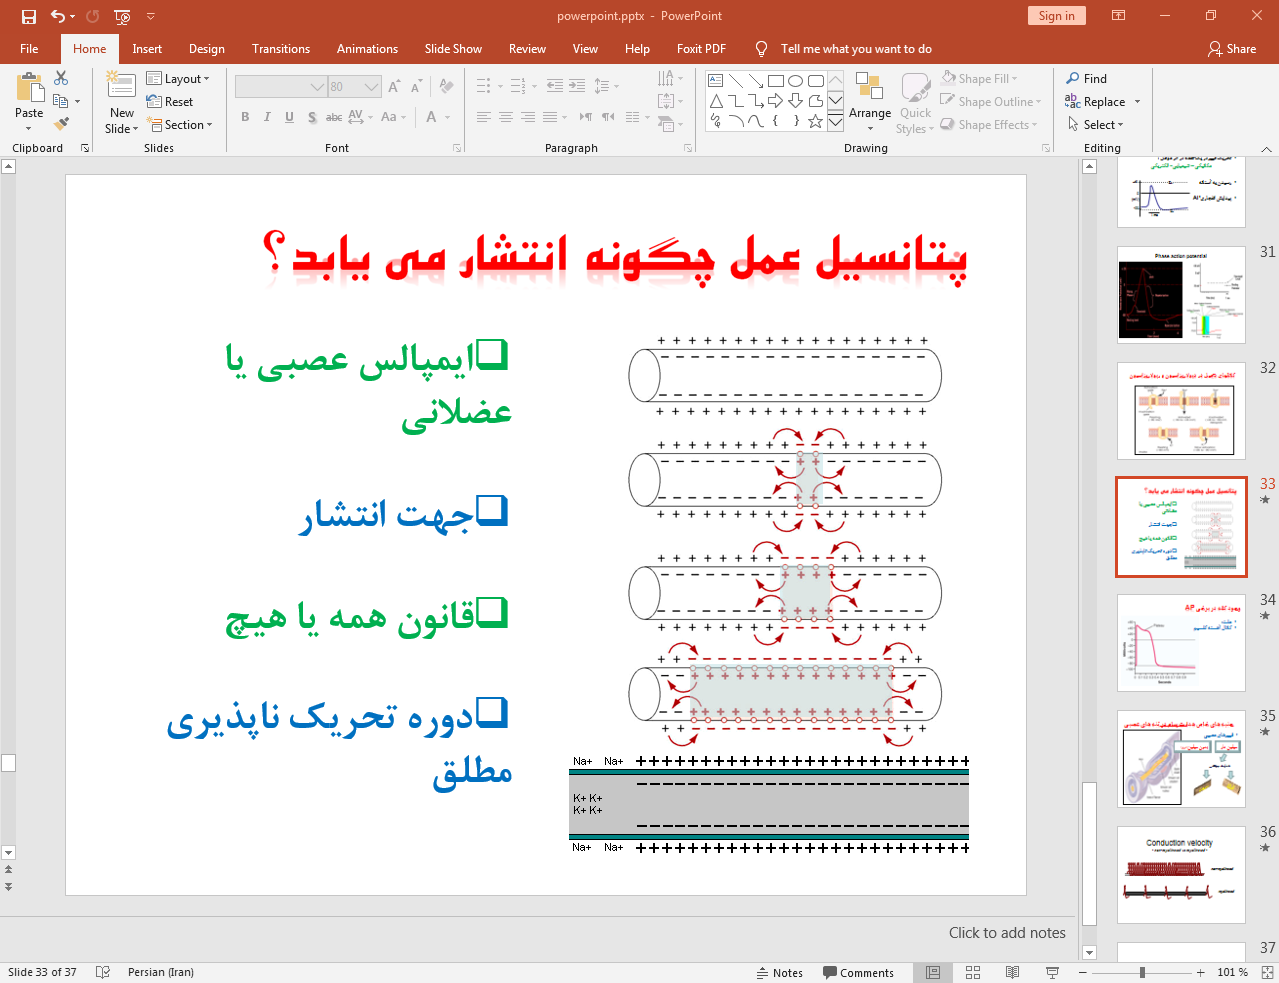Select the oval shape in gallery
Screen dimensions: 1279x983
tap(795, 81)
